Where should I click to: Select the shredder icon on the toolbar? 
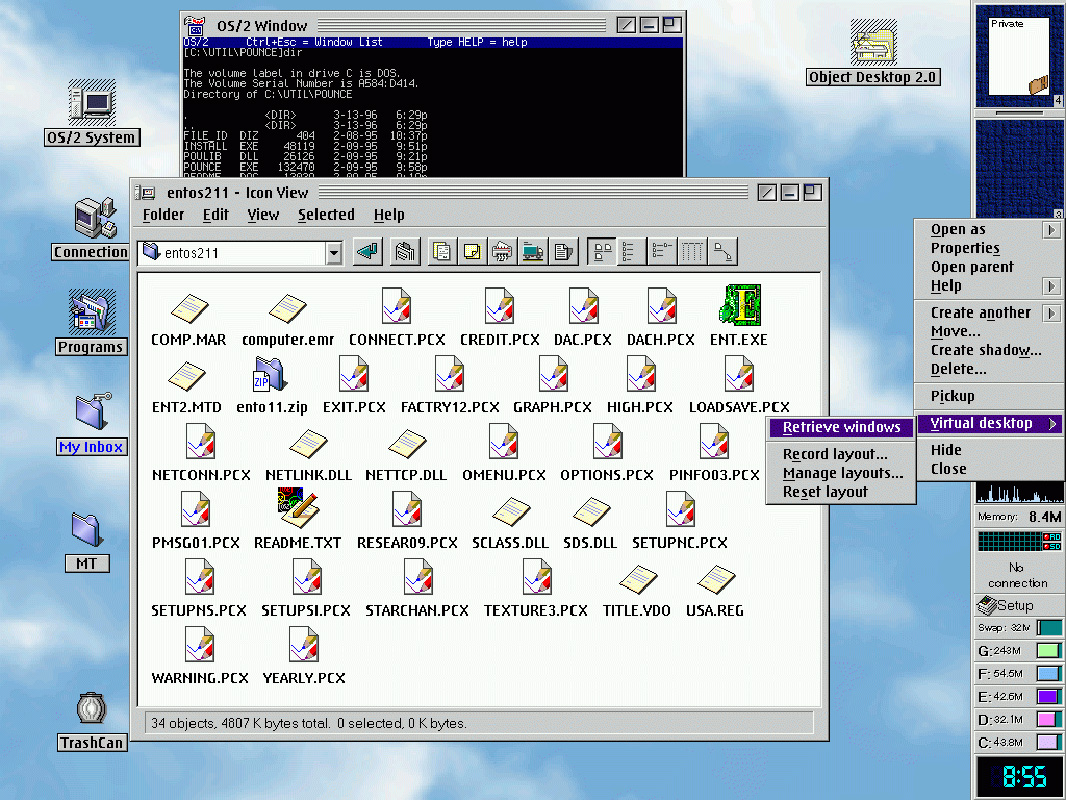pyautogui.click(x=502, y=251)
